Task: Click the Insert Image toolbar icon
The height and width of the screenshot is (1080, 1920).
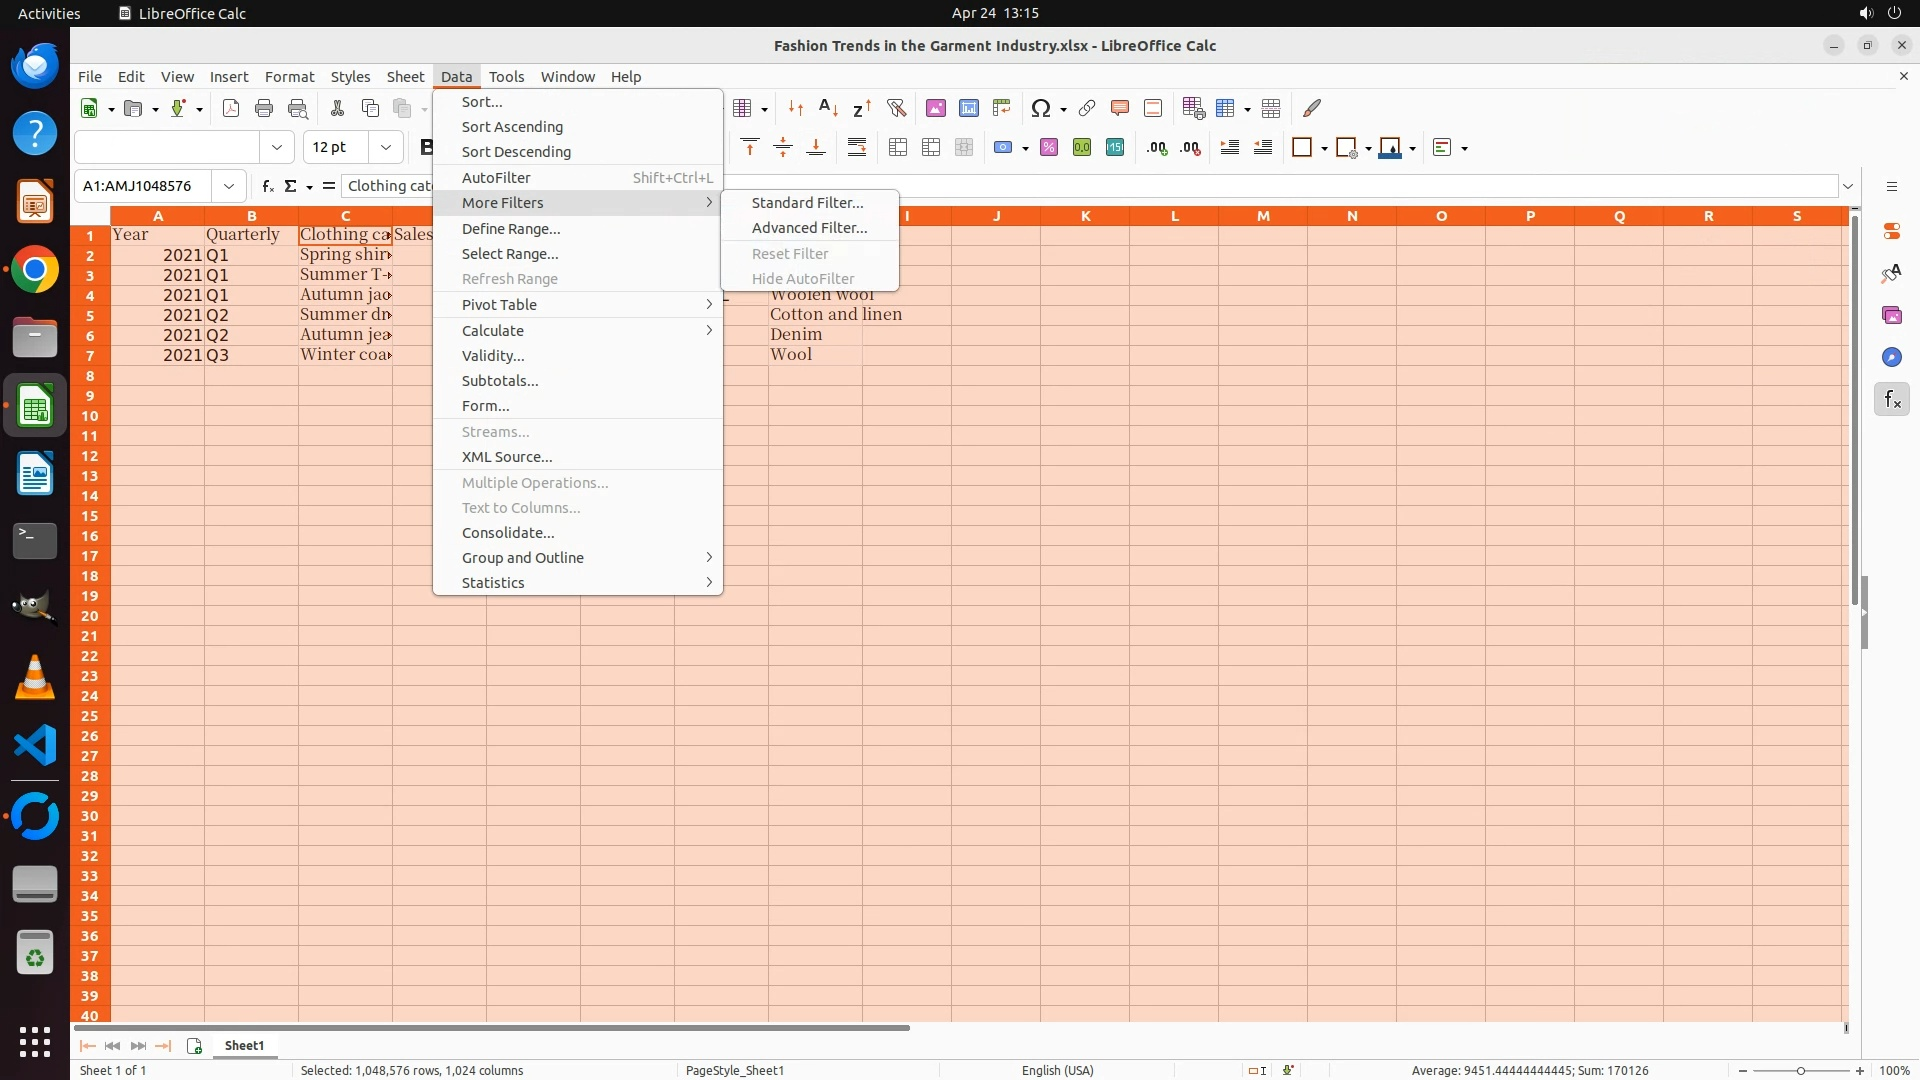Action: click(935, 108)
